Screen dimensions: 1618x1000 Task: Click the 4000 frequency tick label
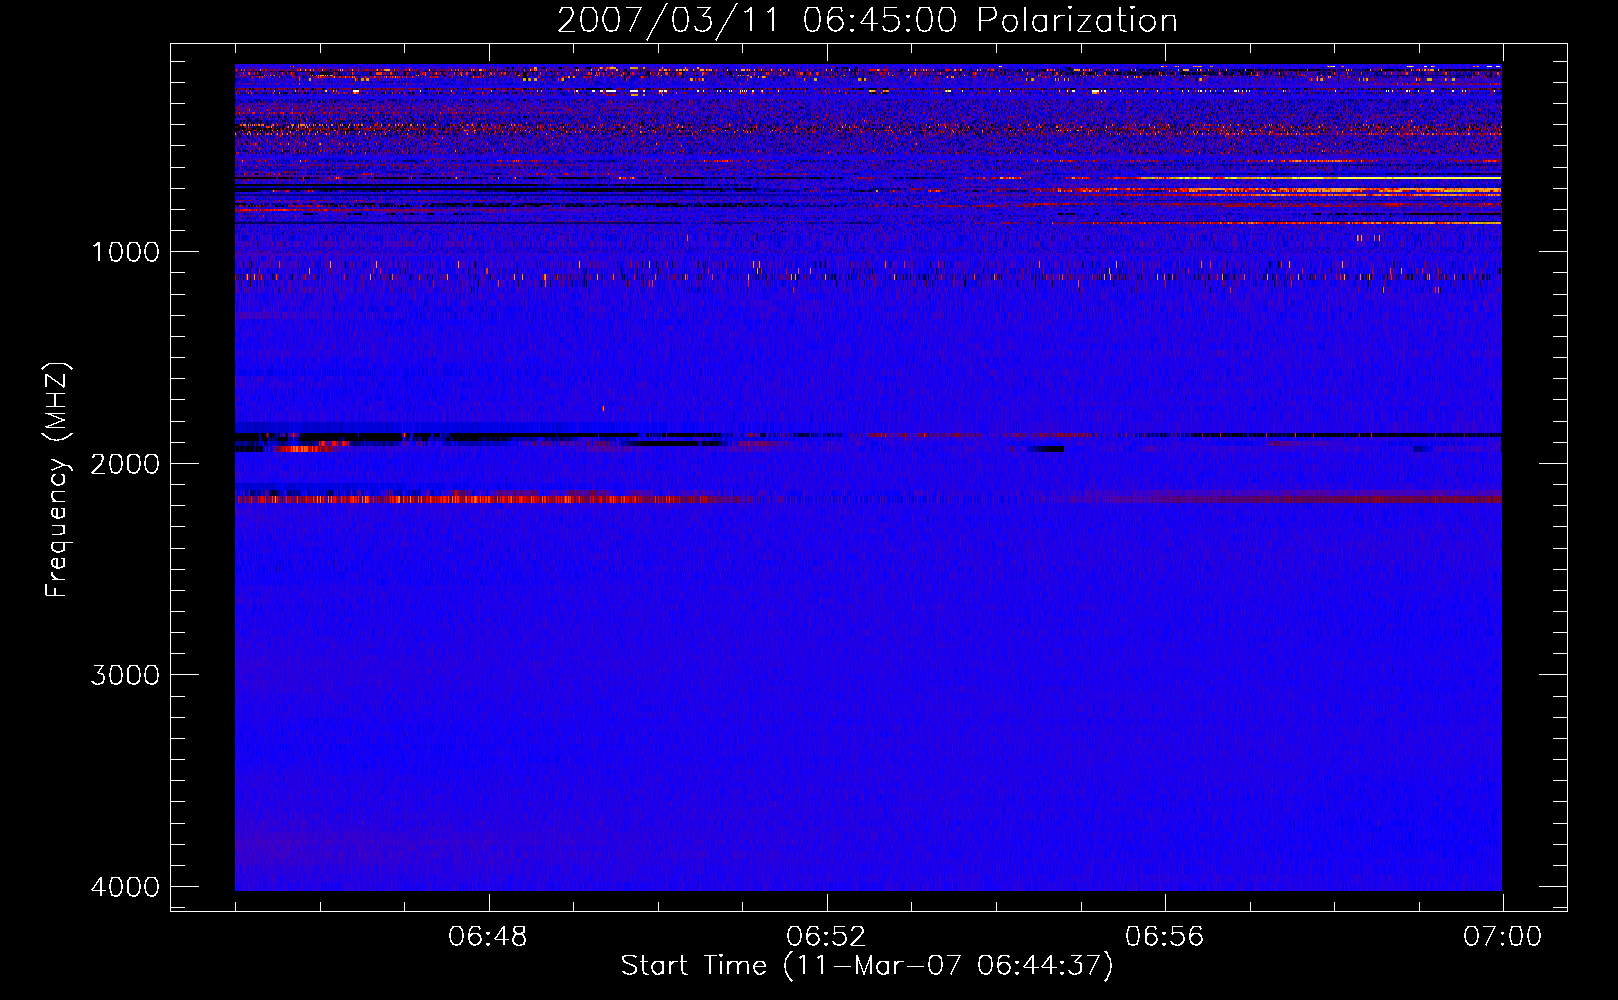[x=125, y=887]
